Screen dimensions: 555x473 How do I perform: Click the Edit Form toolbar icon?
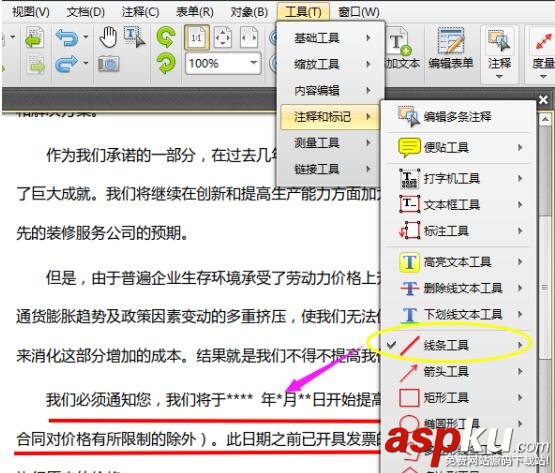(x=451, y=49)
